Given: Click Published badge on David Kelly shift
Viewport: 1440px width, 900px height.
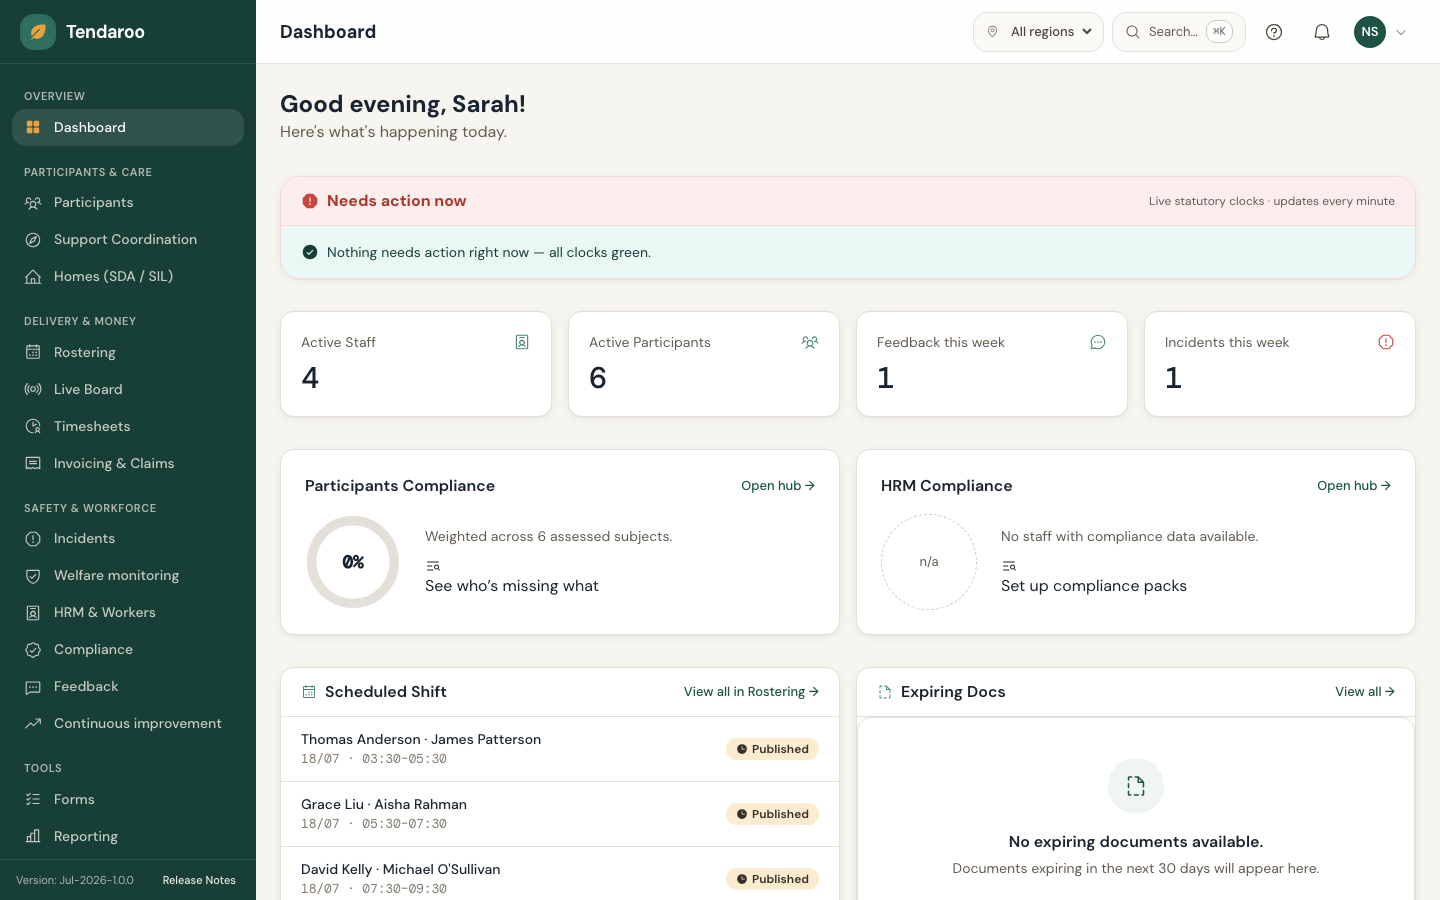Looking at the screenshot, I should tap(772, 879).
